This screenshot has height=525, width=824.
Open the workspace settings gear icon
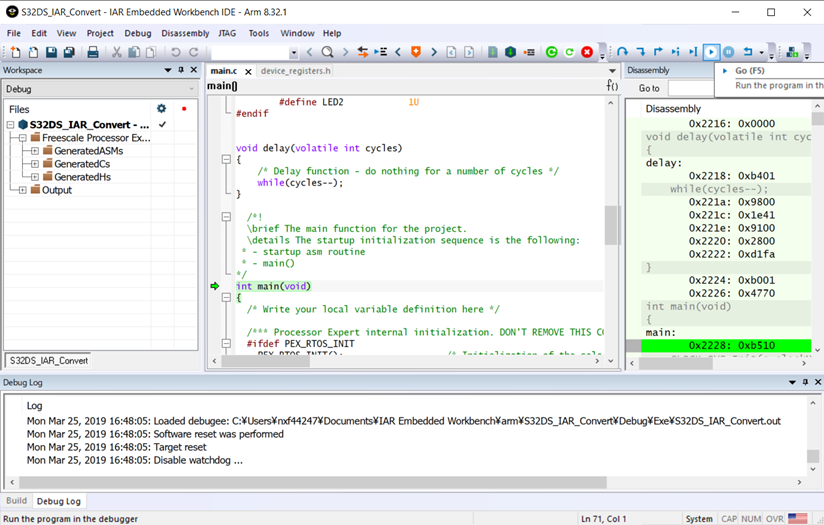(161, 108)
